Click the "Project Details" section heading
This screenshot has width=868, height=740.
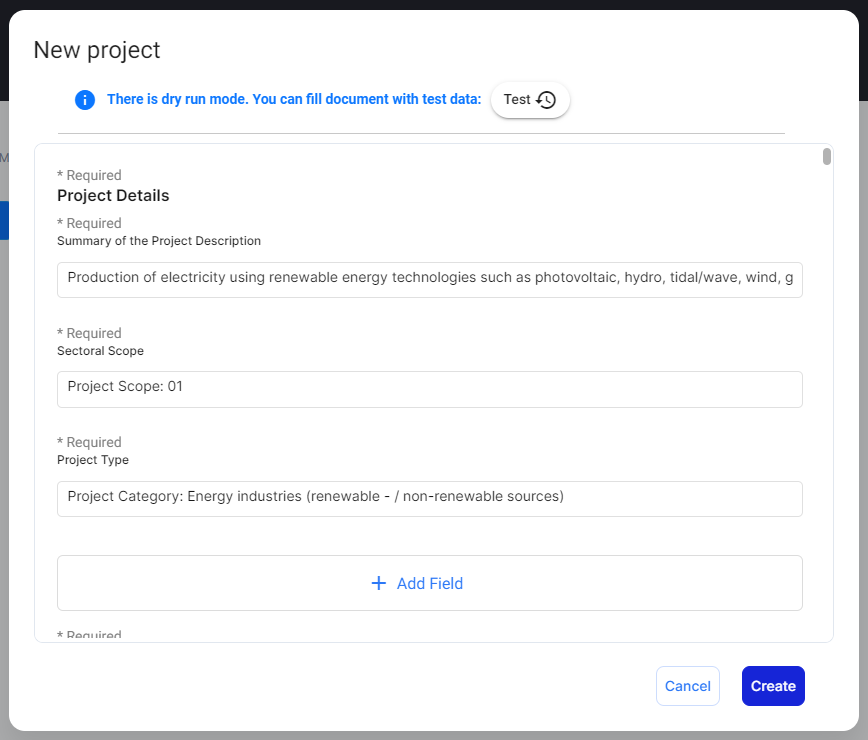click(113, 196)
